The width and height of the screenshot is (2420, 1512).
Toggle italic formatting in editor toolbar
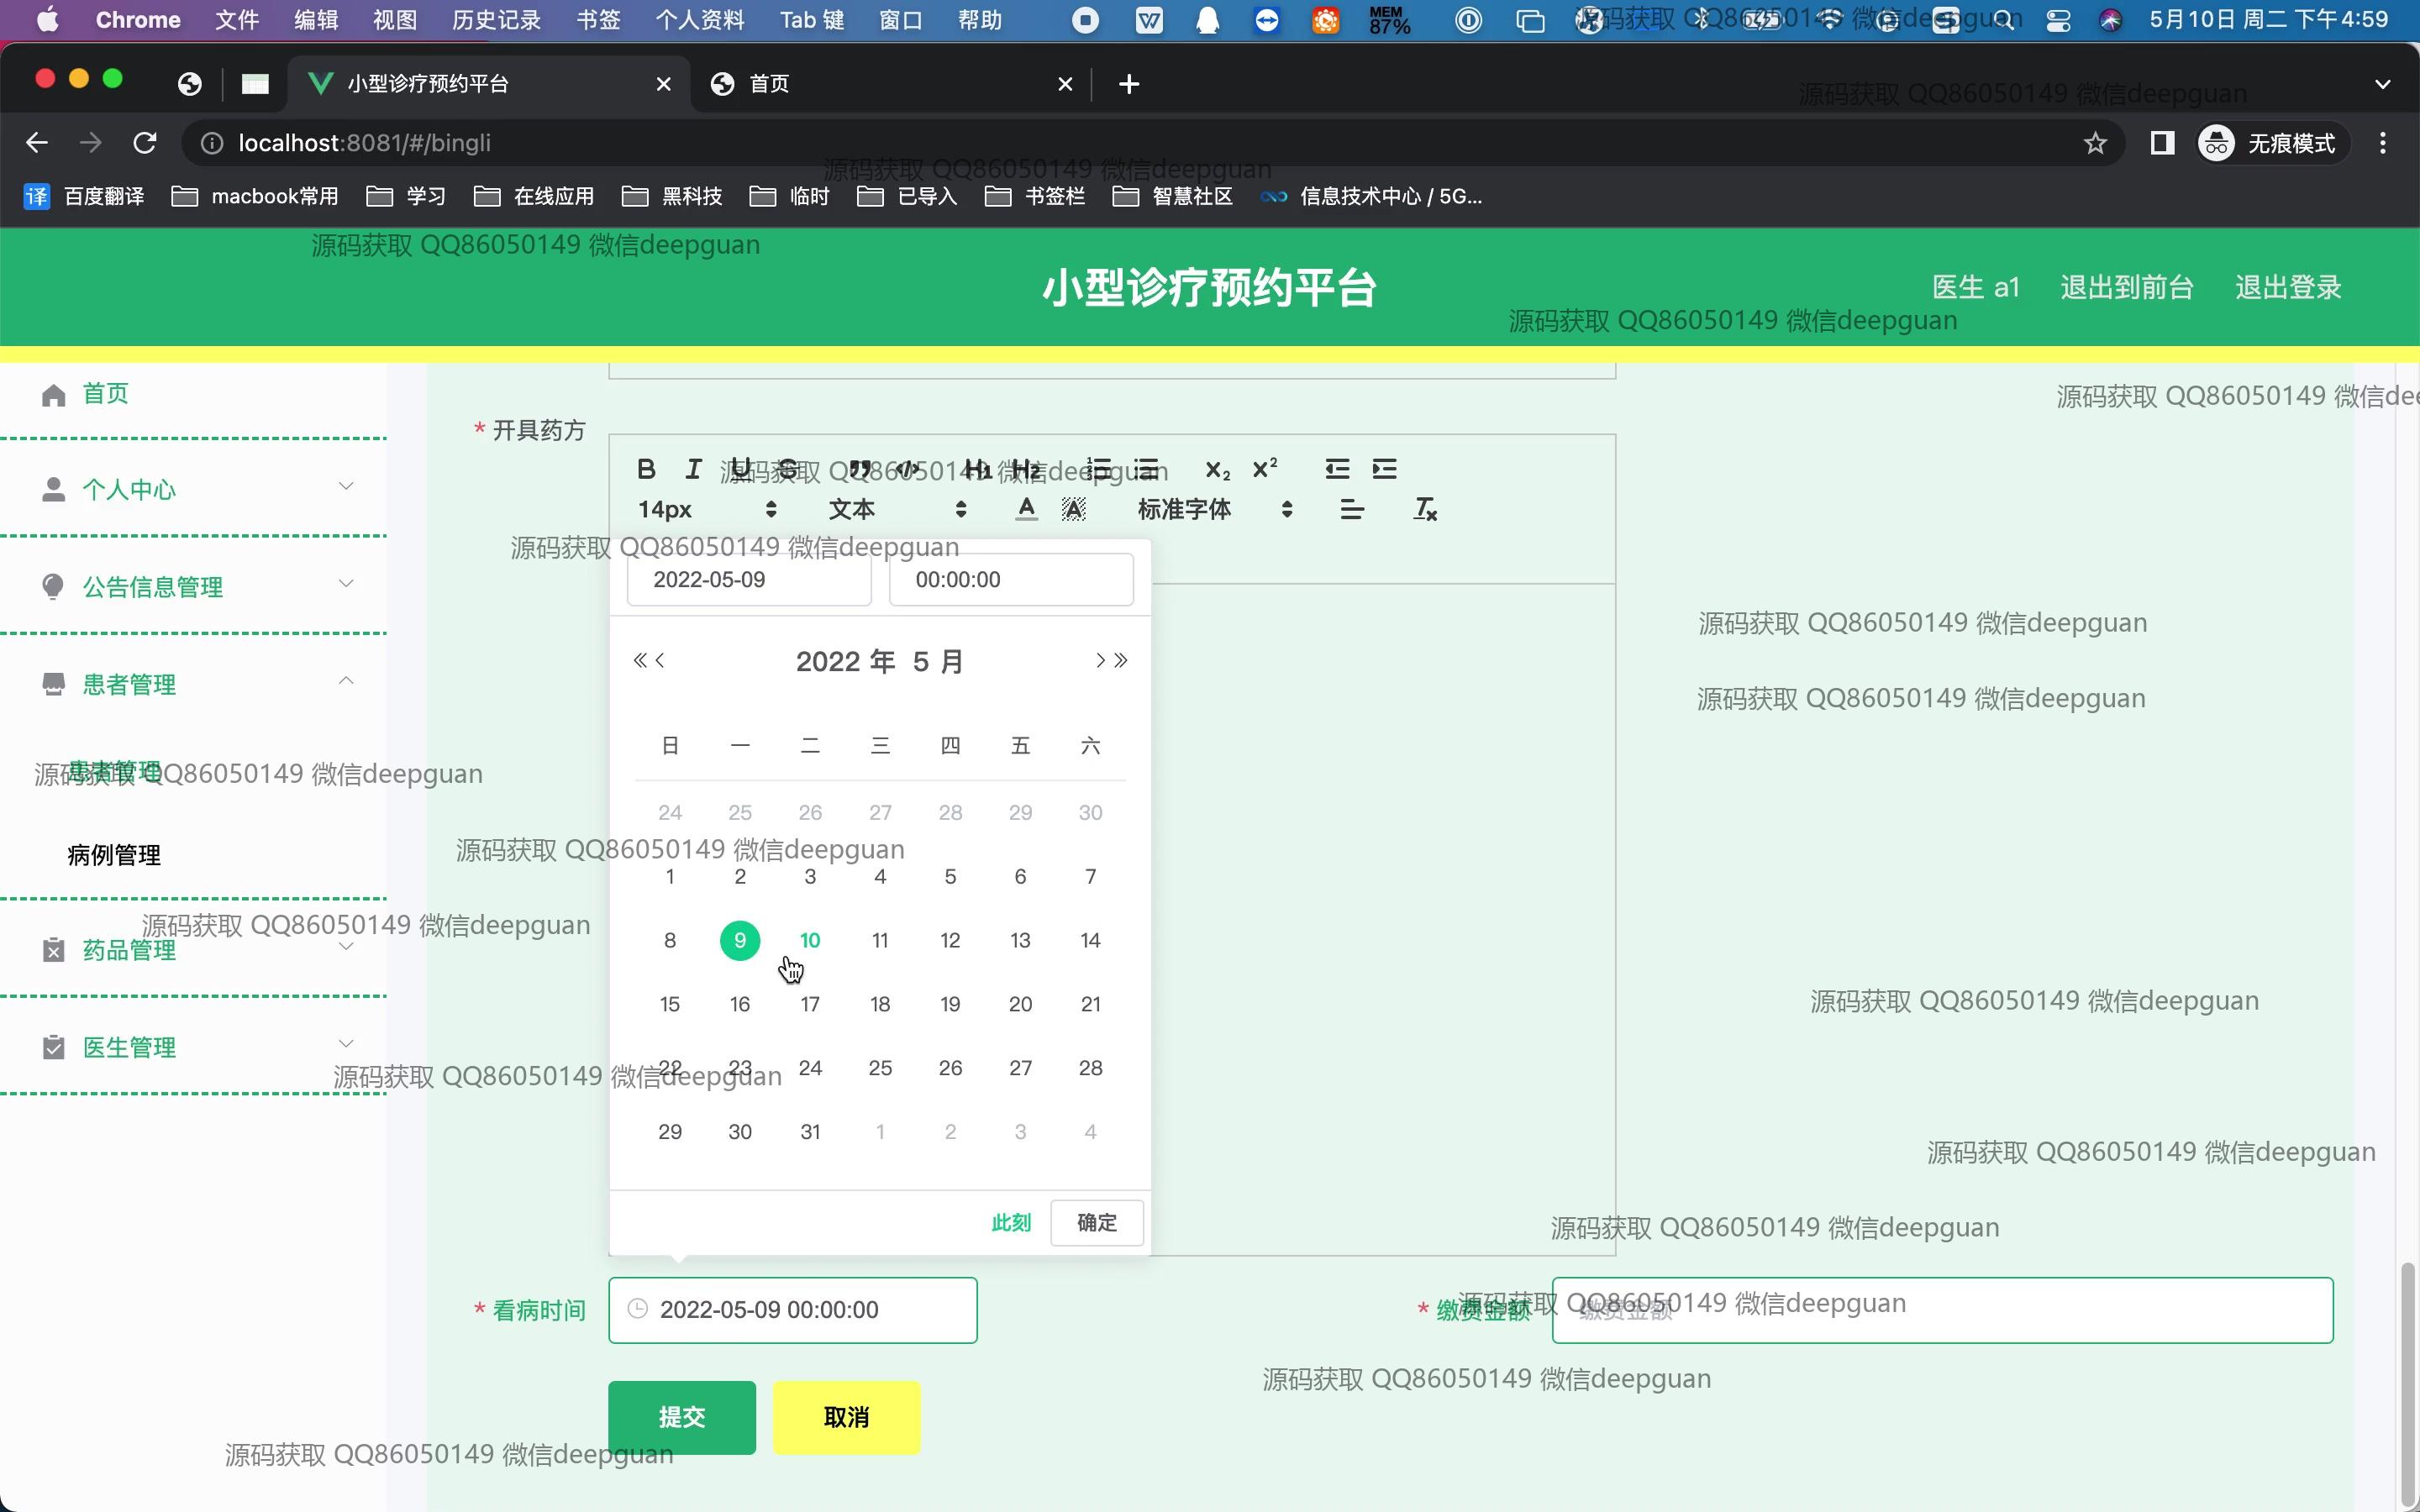tap(693, 469)
